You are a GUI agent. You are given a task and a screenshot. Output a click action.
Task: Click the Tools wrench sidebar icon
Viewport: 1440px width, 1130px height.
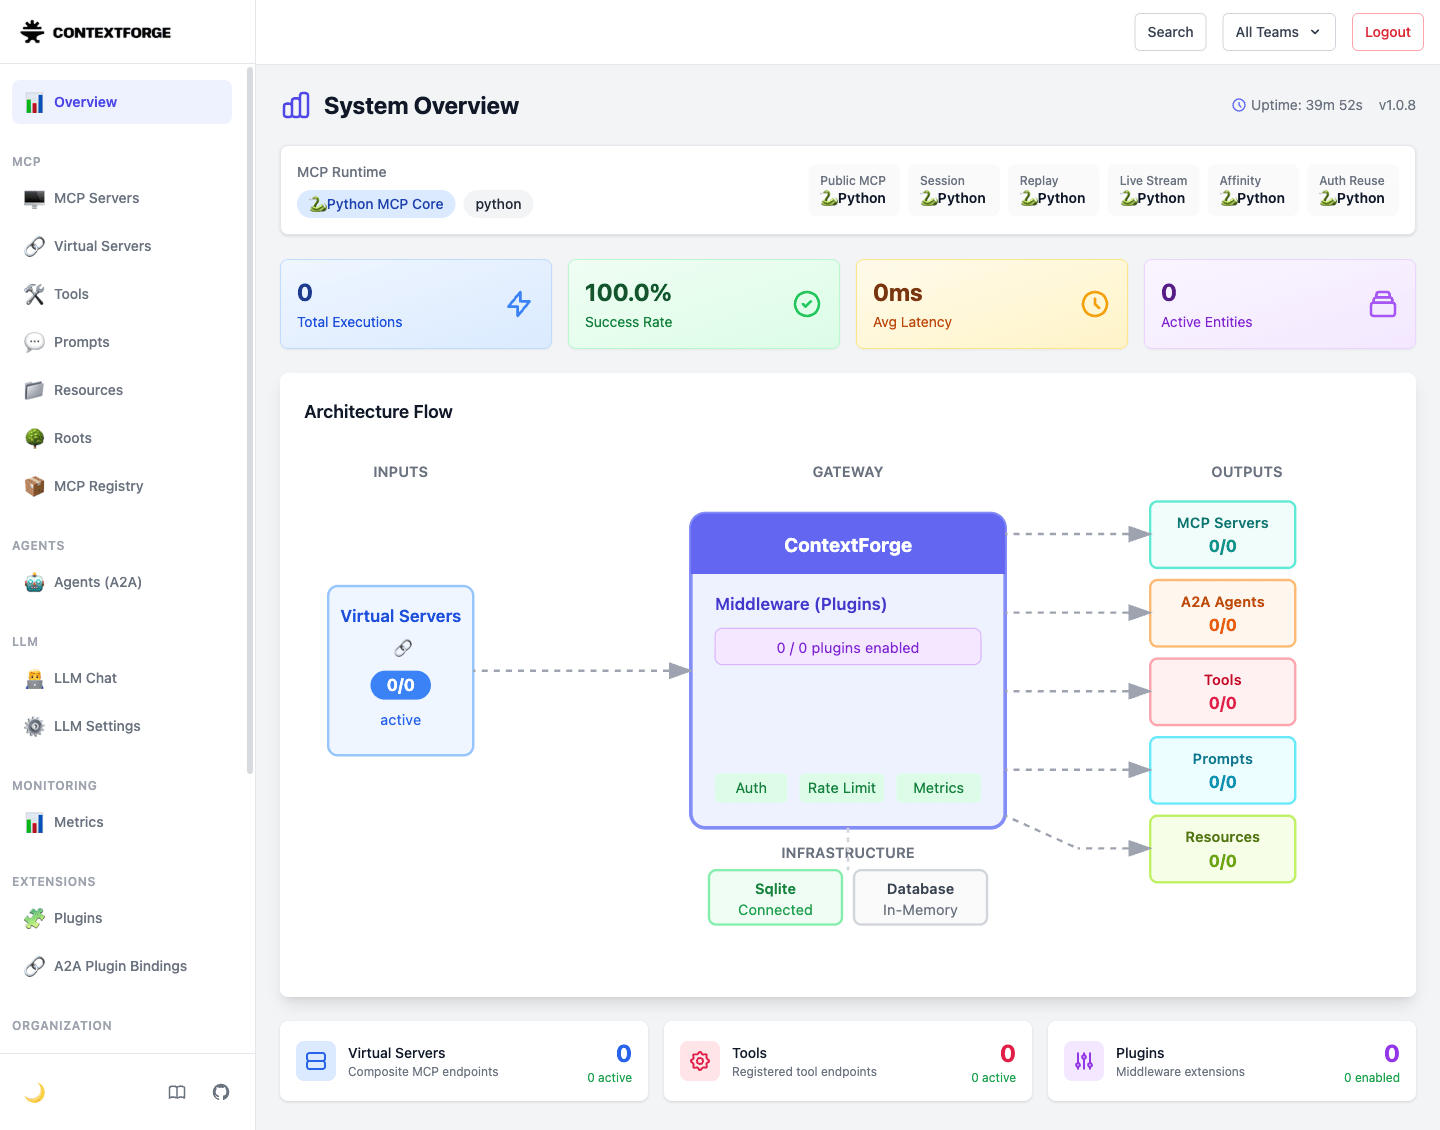[x=35, y=294]
